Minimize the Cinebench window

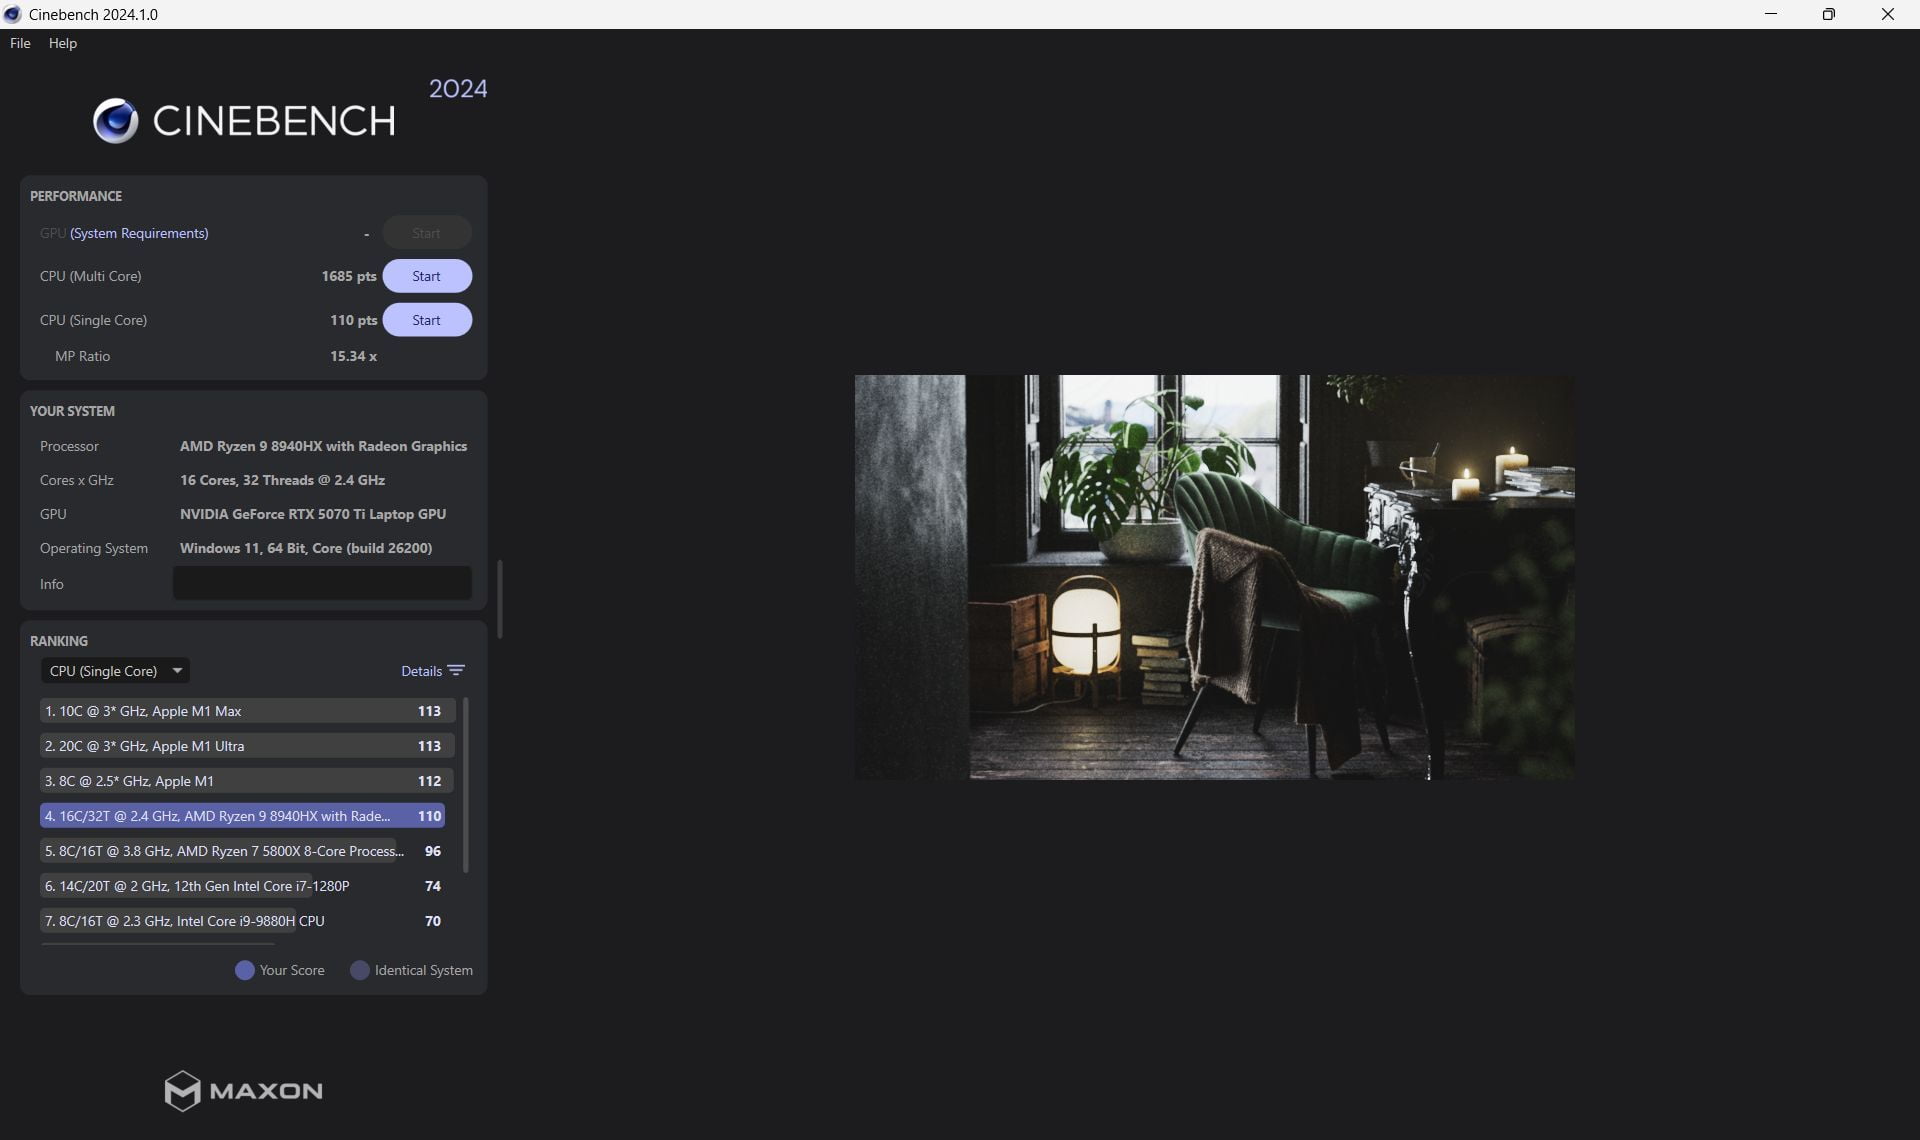[1771, 14]
